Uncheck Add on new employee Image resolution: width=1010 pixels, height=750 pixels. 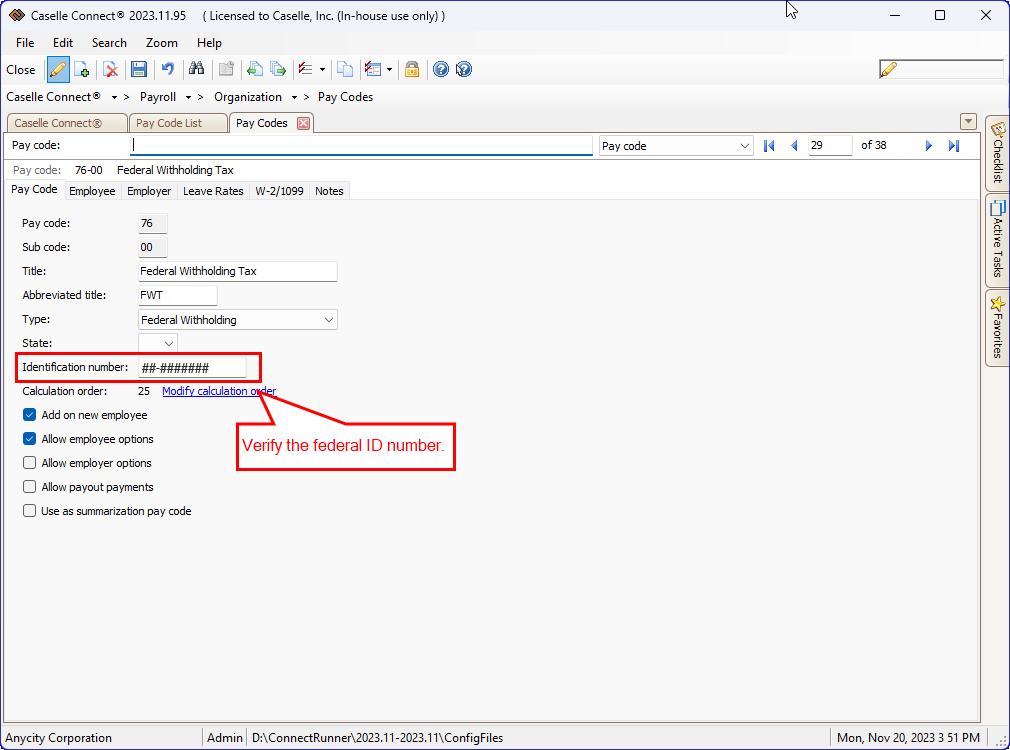tap(29, 414)
